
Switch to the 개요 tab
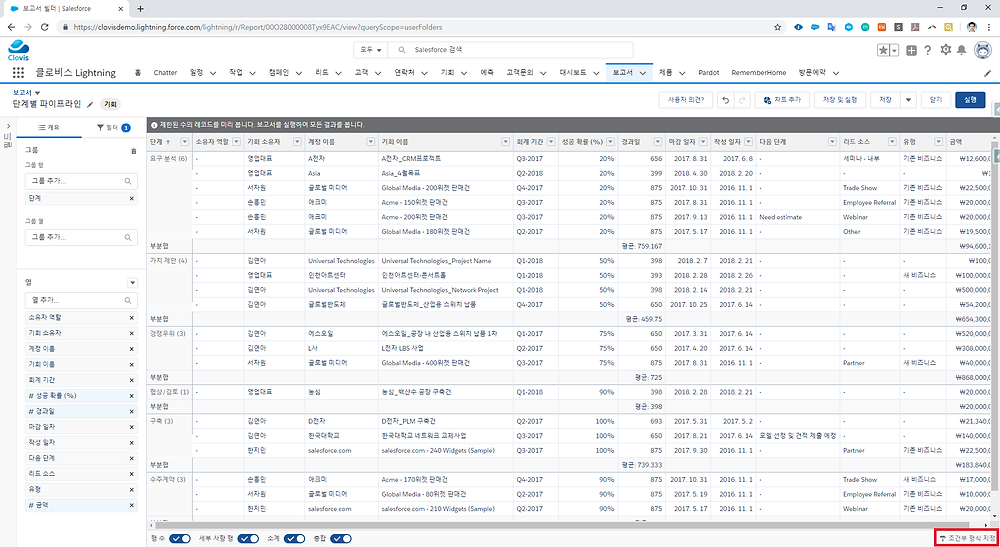tap(49, 128)
